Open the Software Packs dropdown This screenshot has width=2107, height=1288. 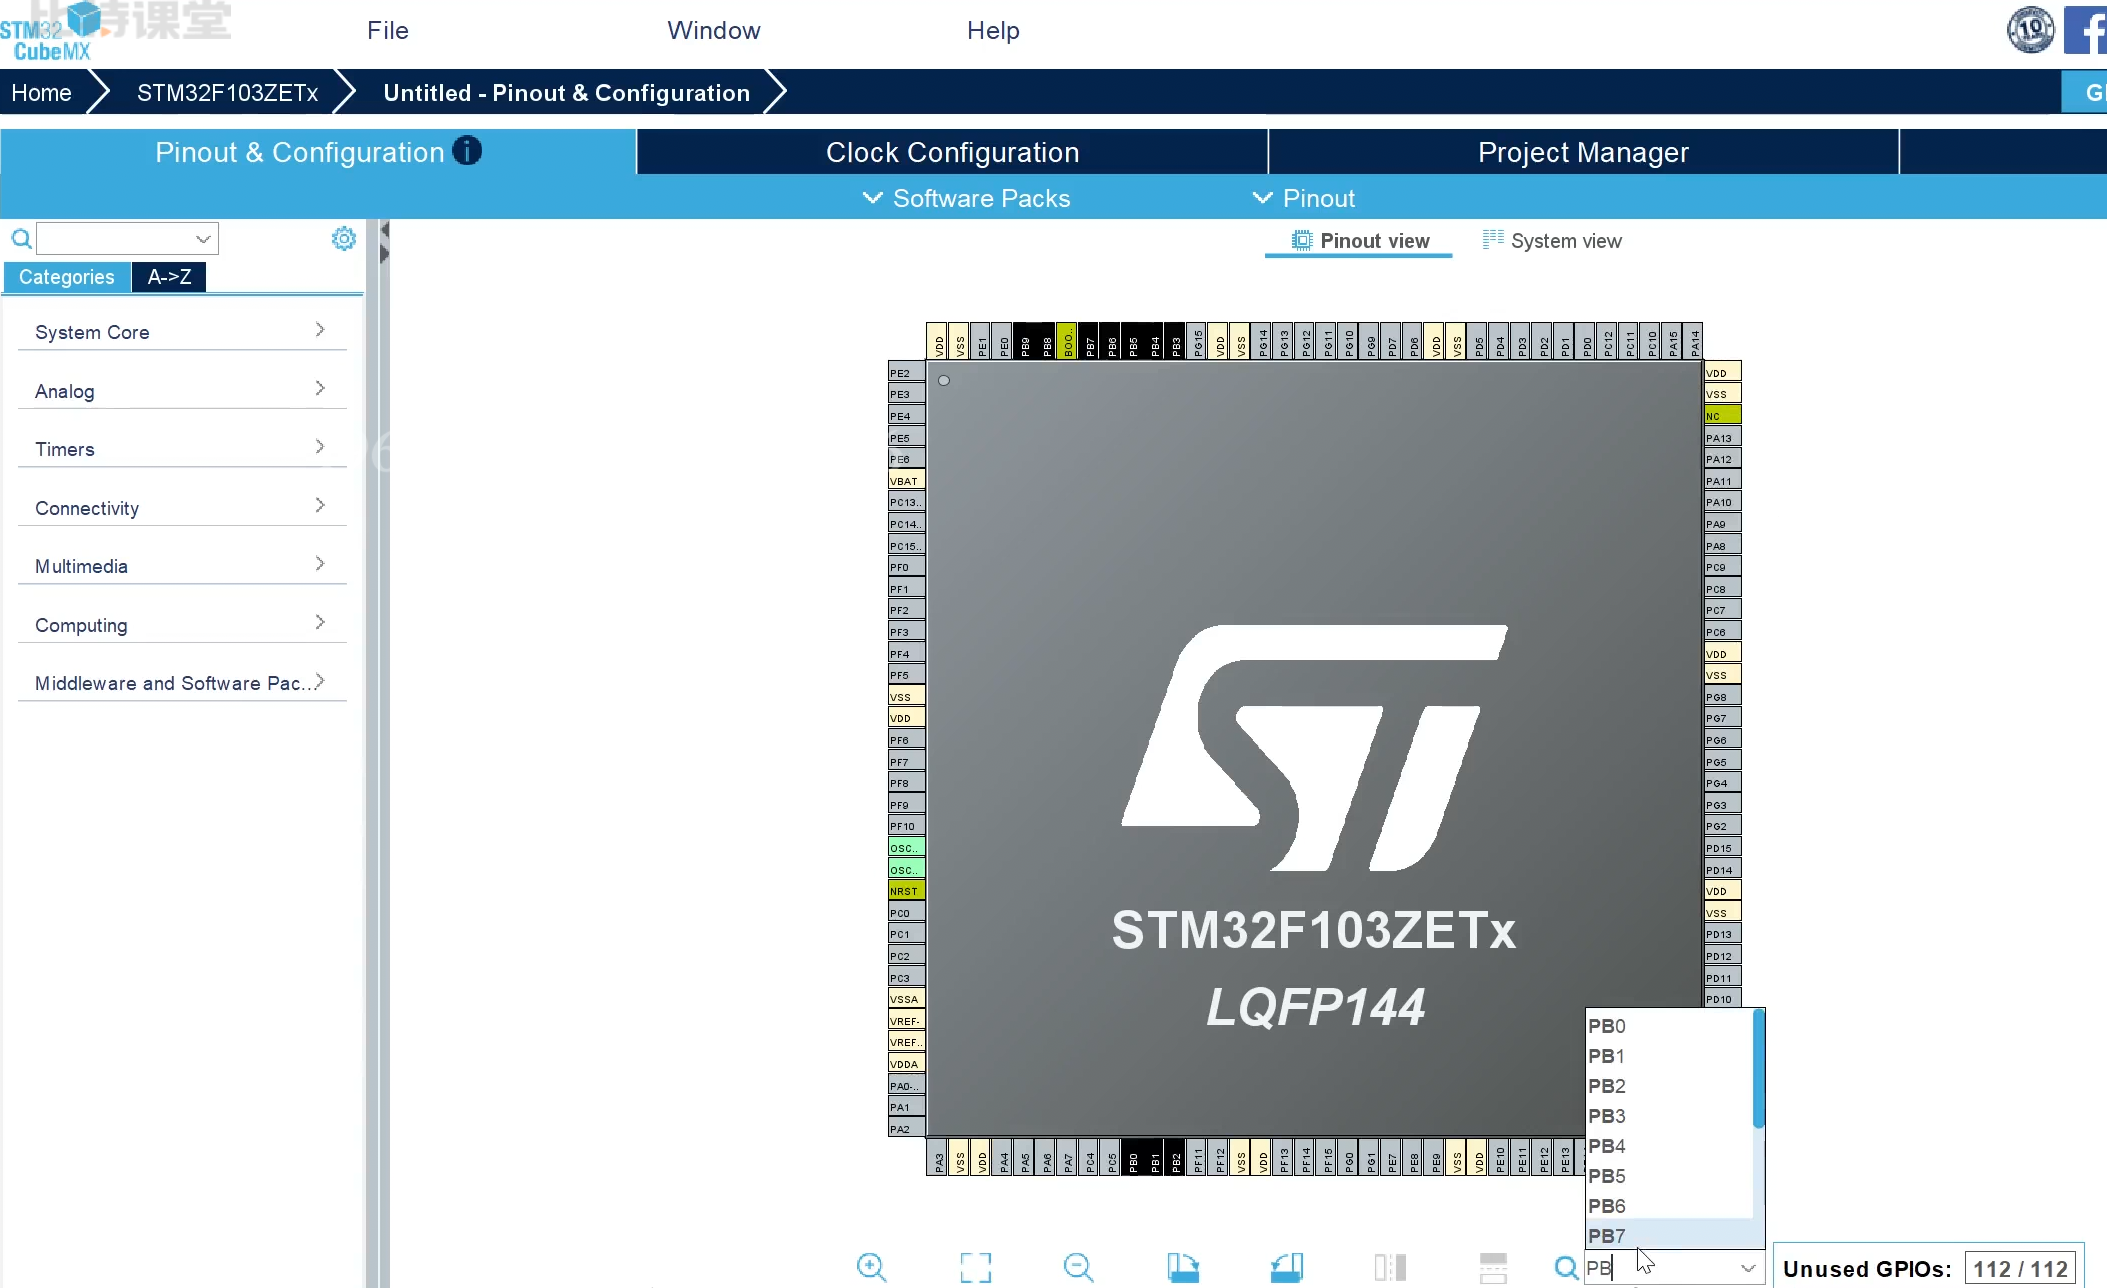coord(966,198)
